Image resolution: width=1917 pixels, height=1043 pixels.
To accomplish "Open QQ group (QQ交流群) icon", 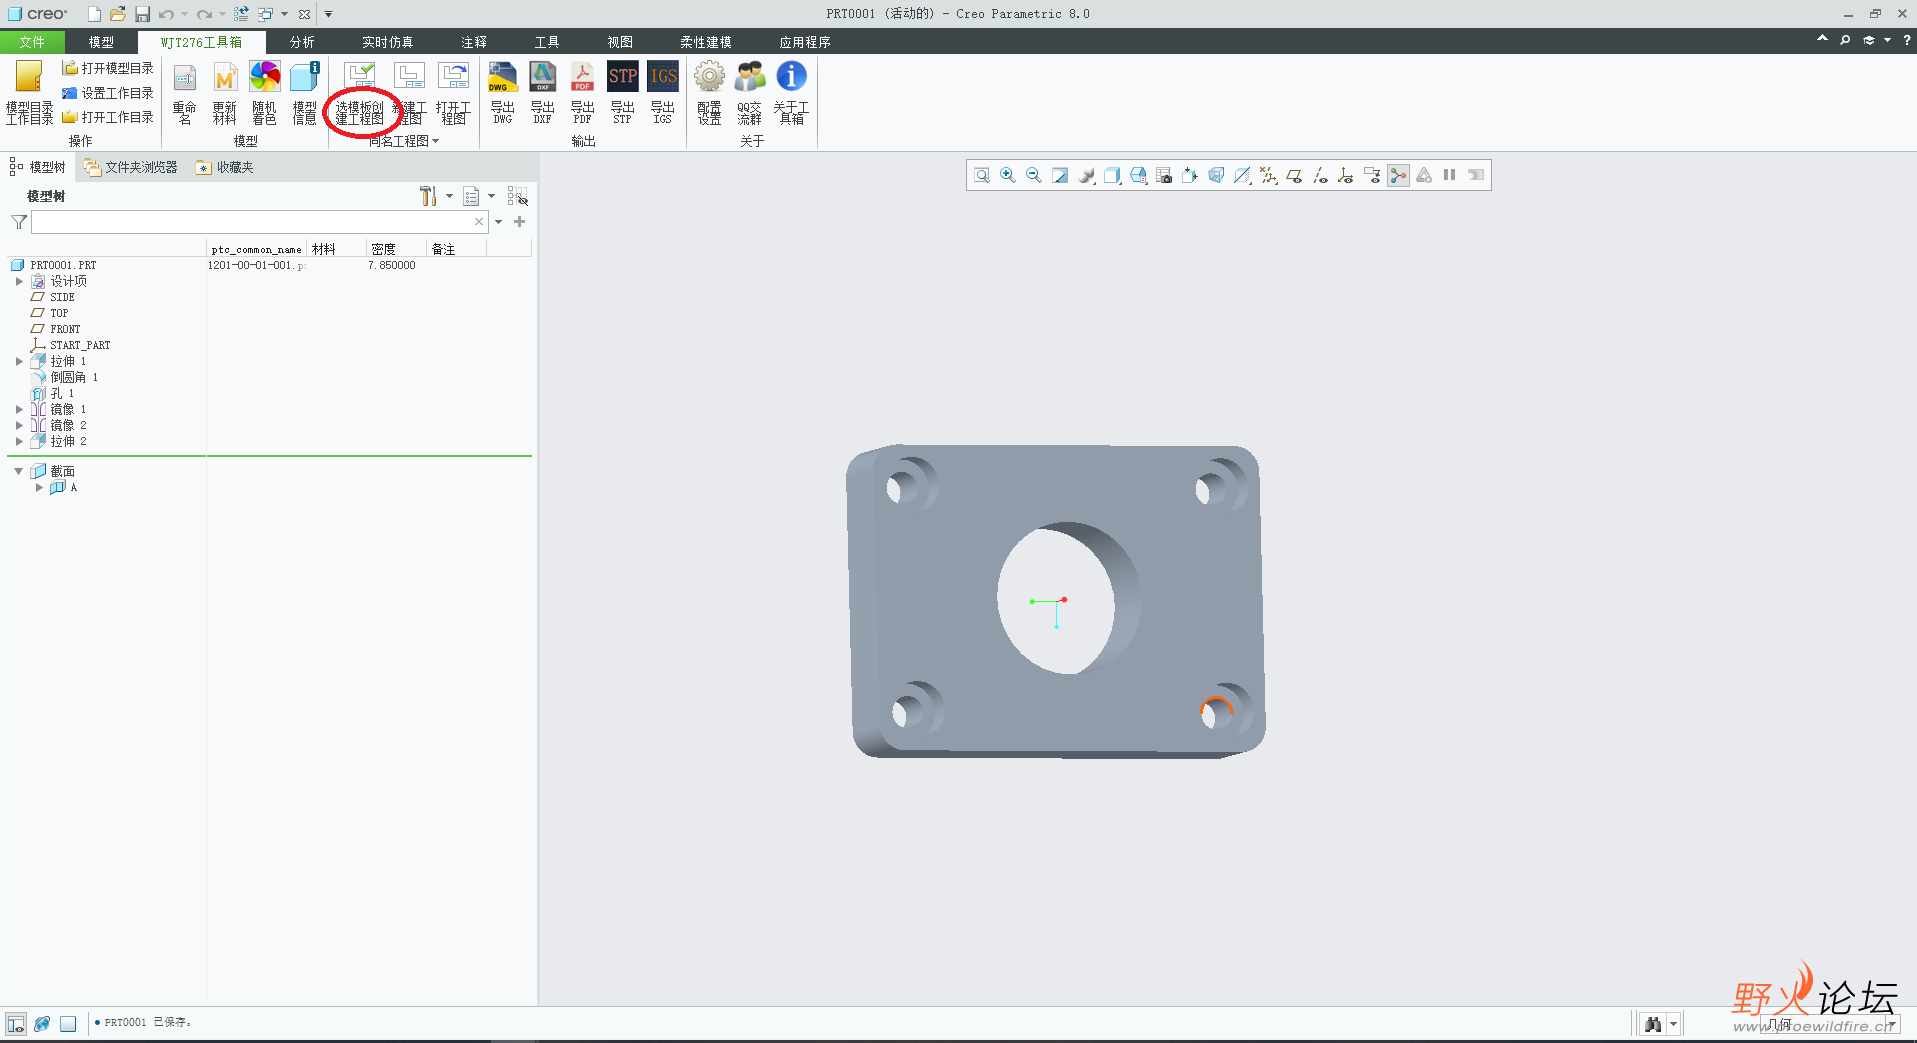I will click(750, 93).
